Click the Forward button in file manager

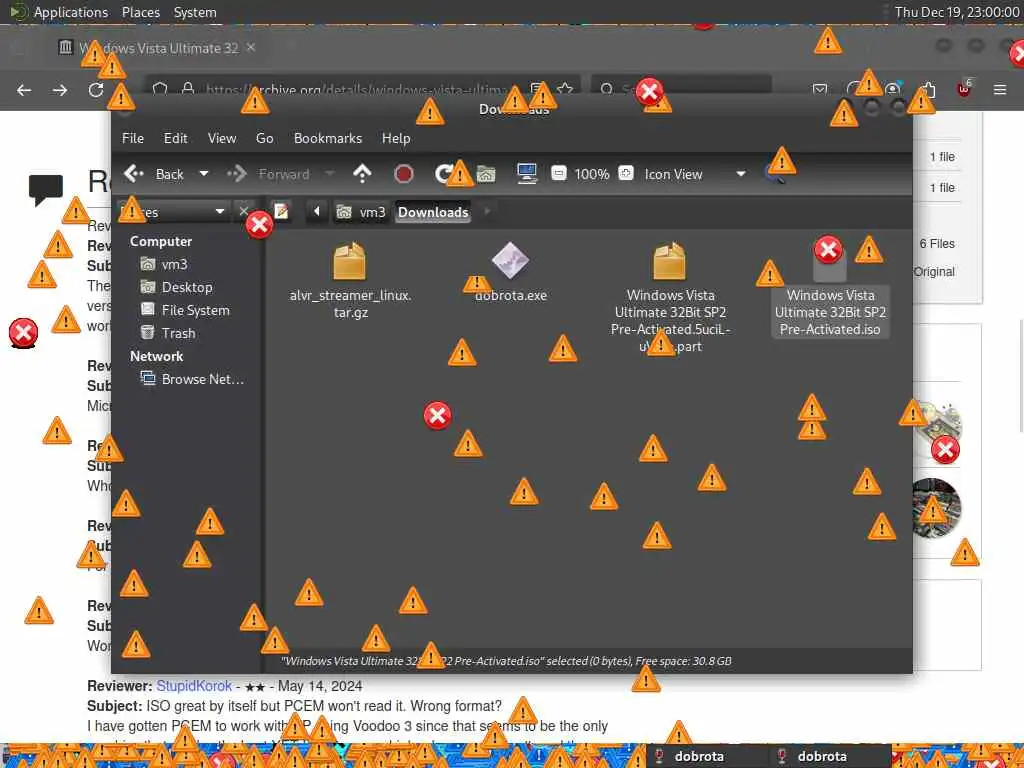click(268, 174)
